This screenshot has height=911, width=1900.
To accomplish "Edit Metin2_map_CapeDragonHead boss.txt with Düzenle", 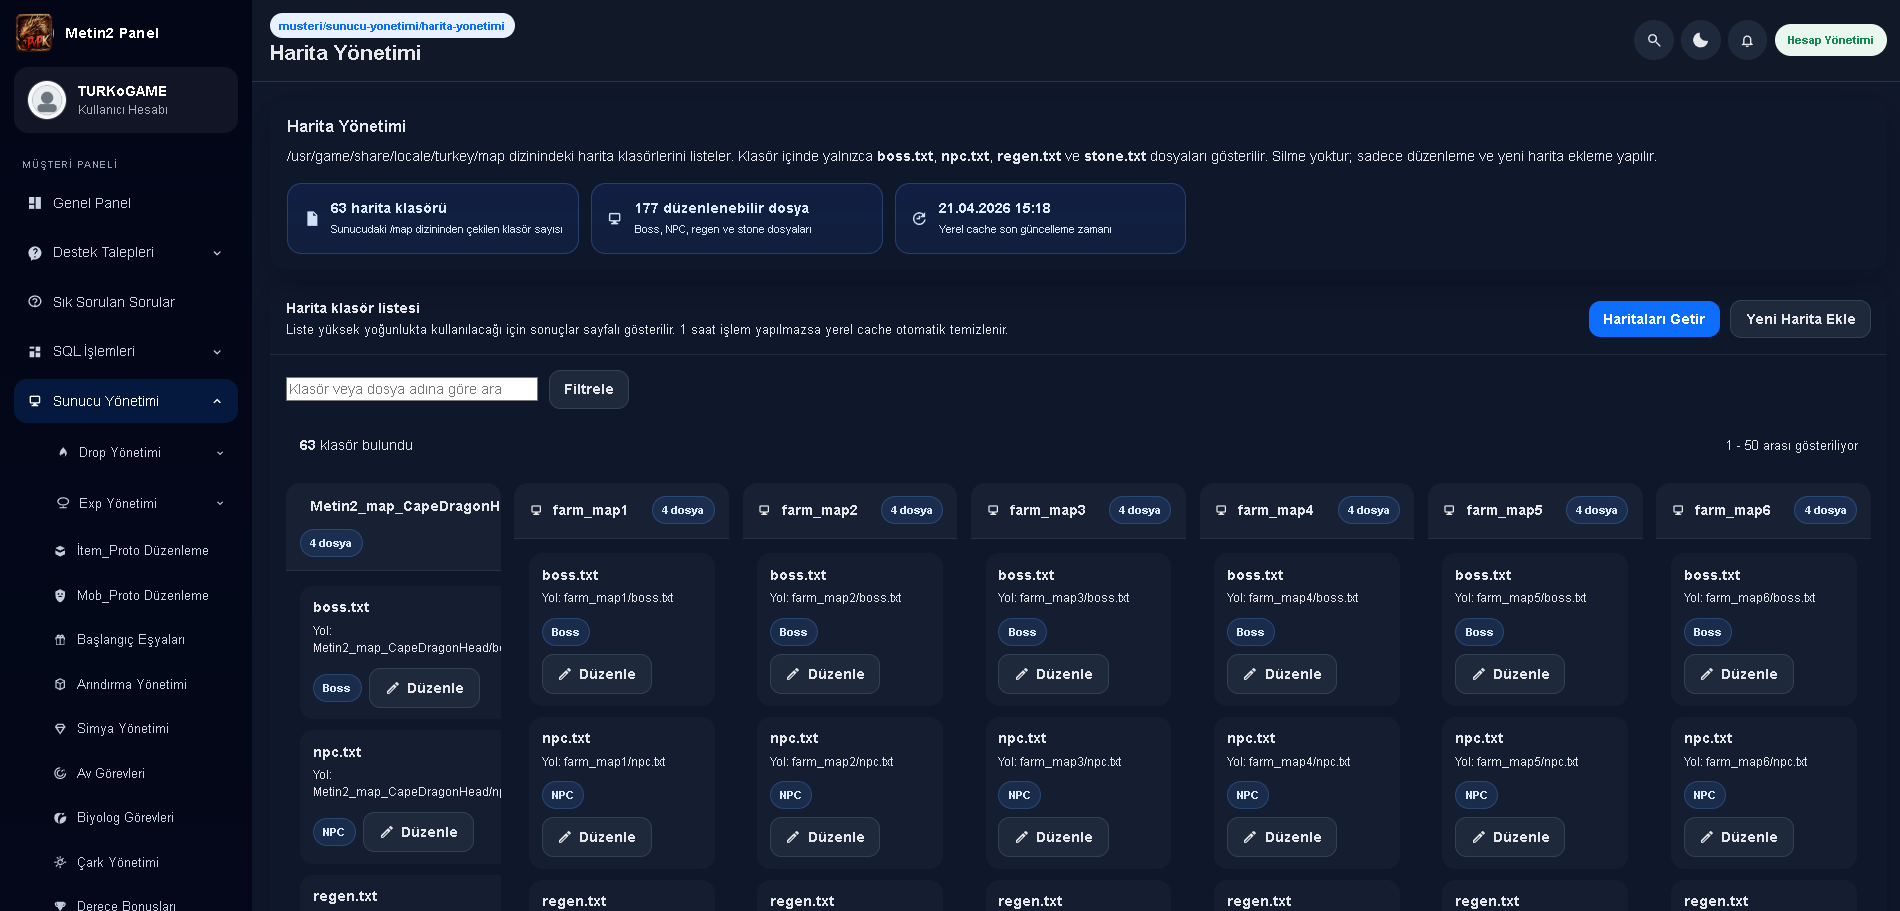I will coord(424,688).
